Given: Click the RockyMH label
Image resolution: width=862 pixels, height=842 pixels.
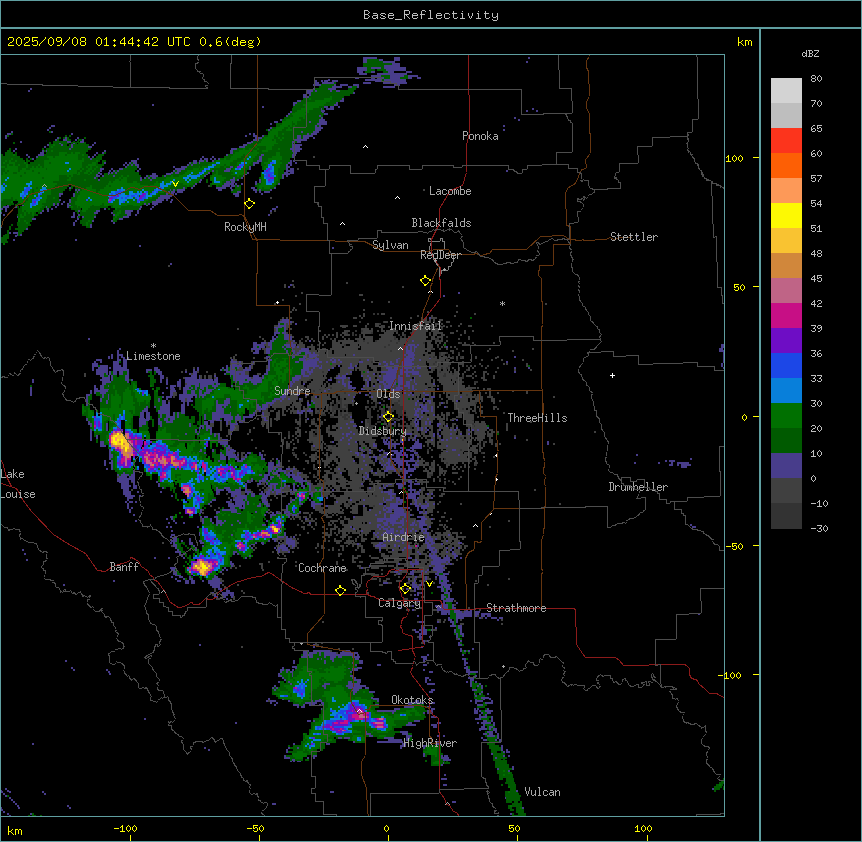Looking at the screenshot, I should (245, 227).
